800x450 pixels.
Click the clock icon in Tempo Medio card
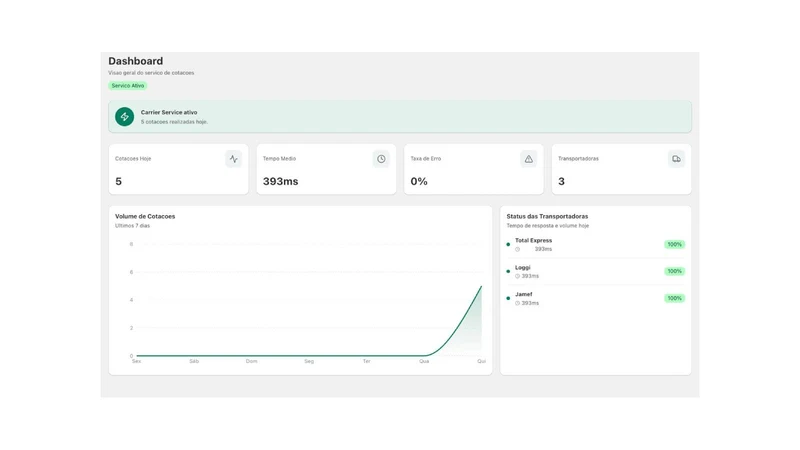pyautogui.click(x=381, y=159)
